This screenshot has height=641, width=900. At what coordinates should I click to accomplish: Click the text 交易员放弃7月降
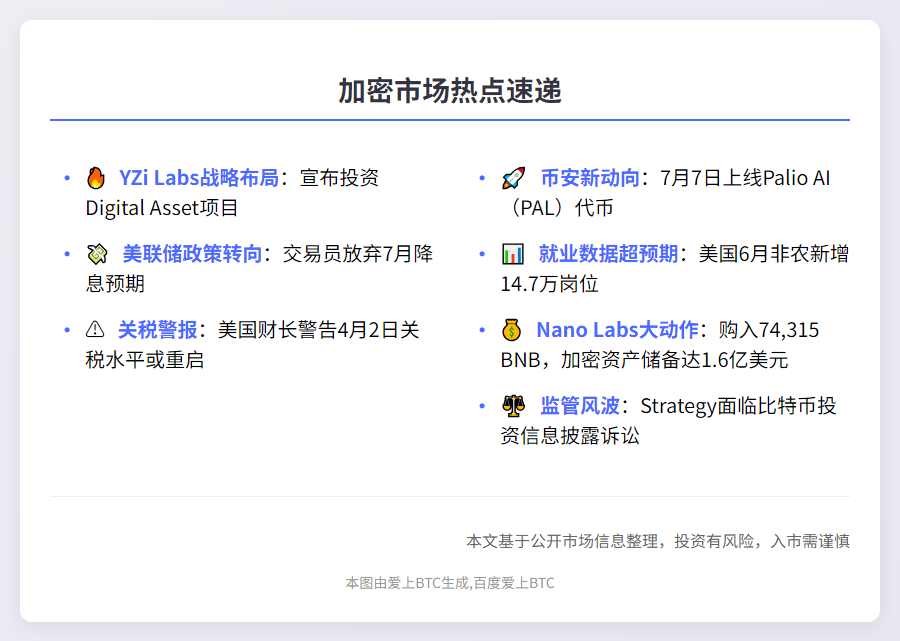point(358,254)
